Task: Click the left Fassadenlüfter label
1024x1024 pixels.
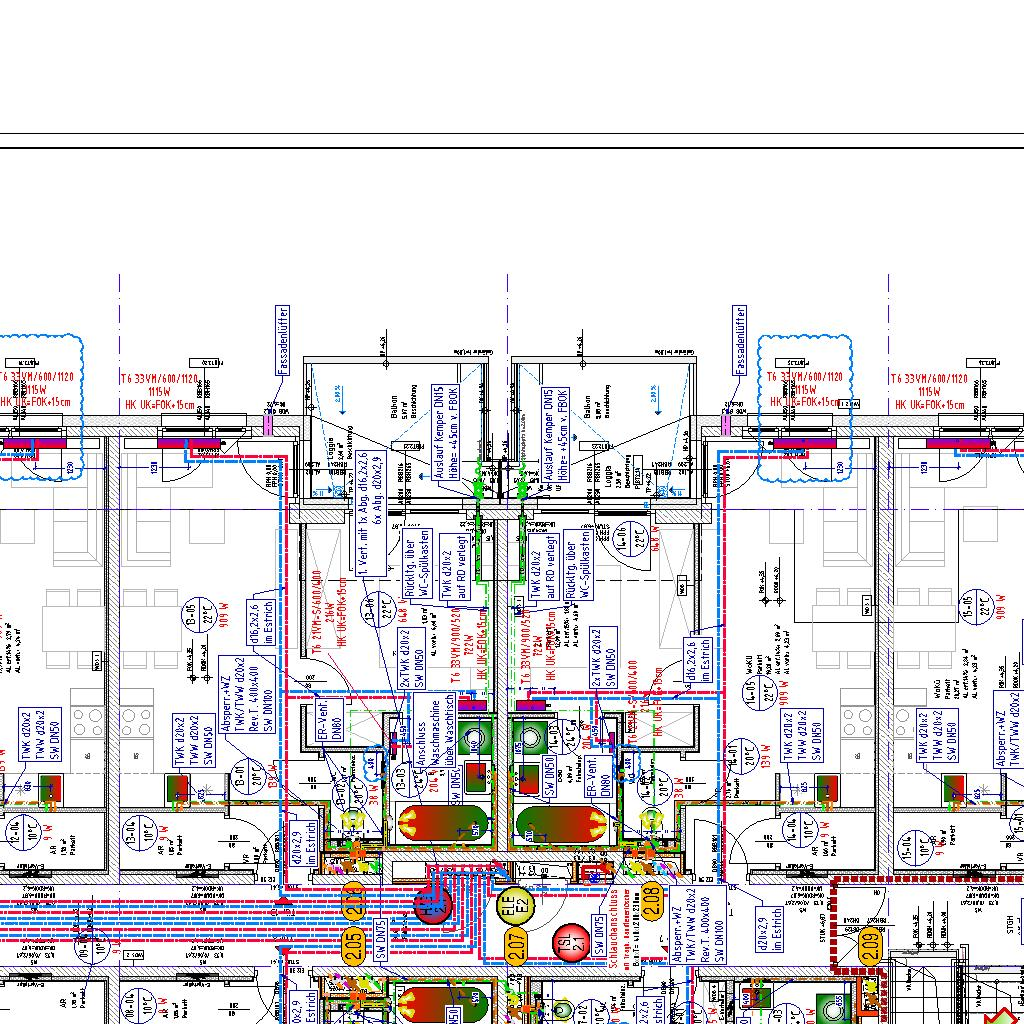Action: pyautogui.click(x=283, y=341)
